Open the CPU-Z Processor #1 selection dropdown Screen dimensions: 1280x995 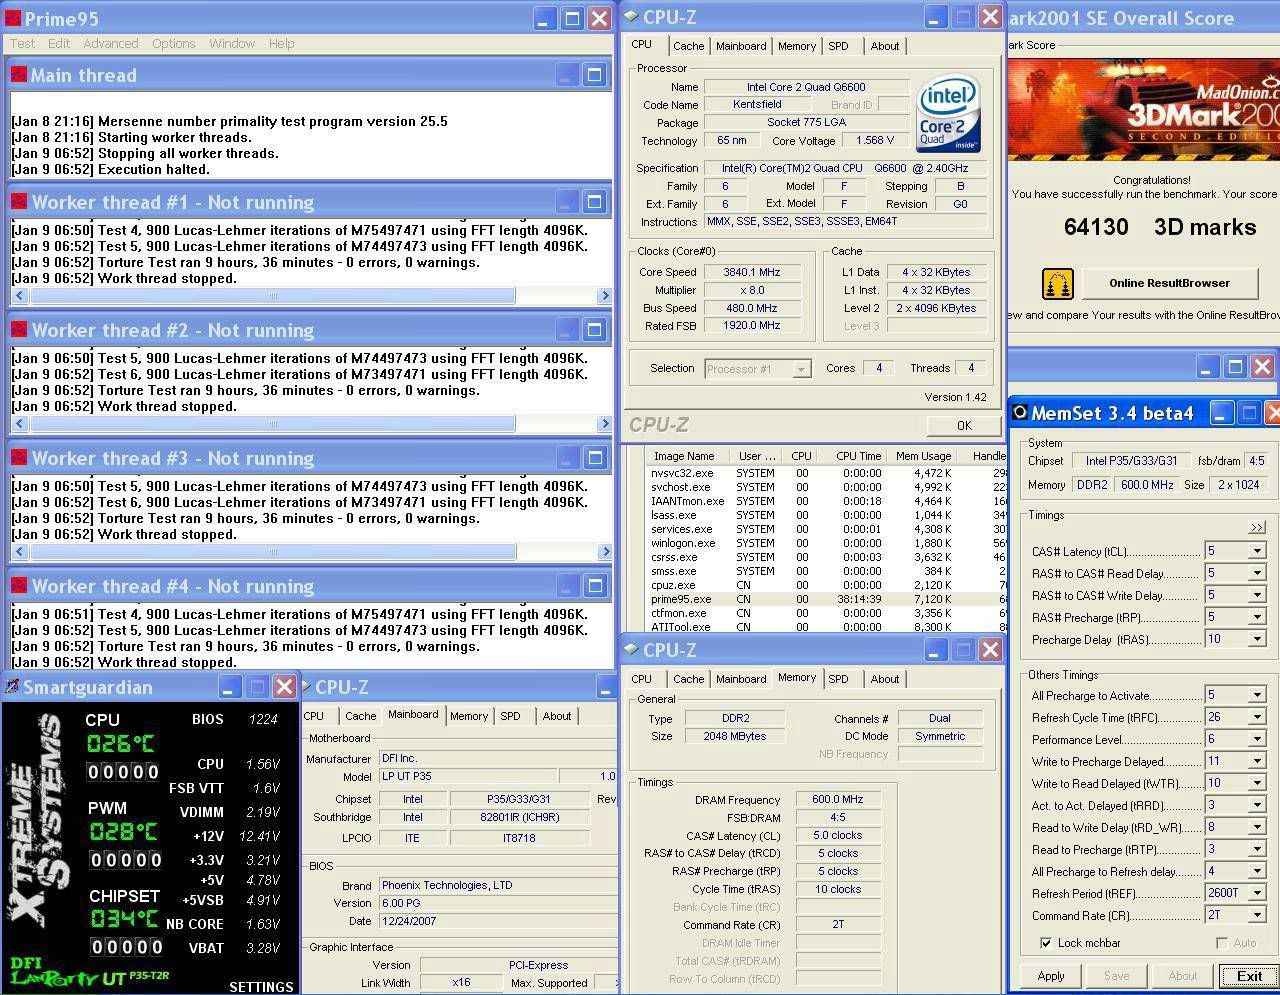click(801, 369)
